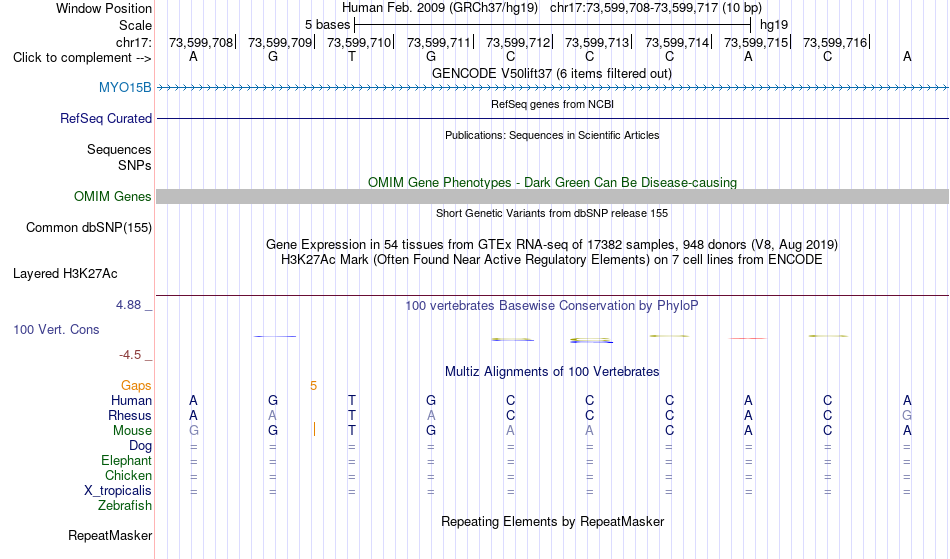Click the OMIM Genes track label

click(112, 197)
